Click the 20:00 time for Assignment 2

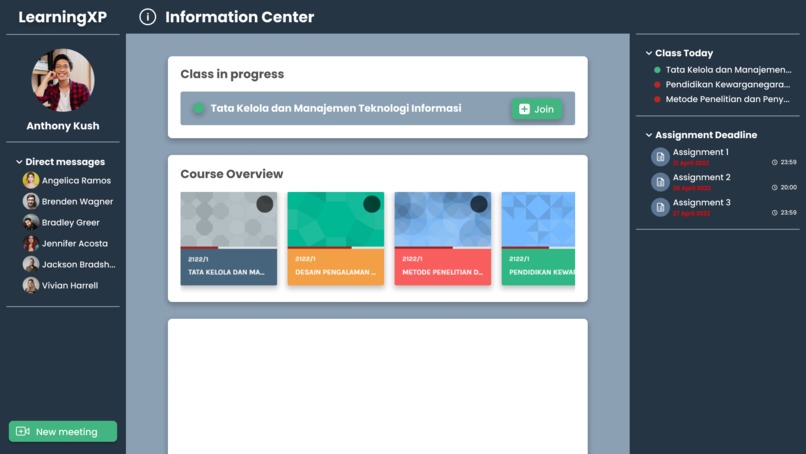[x=789, y=188]
